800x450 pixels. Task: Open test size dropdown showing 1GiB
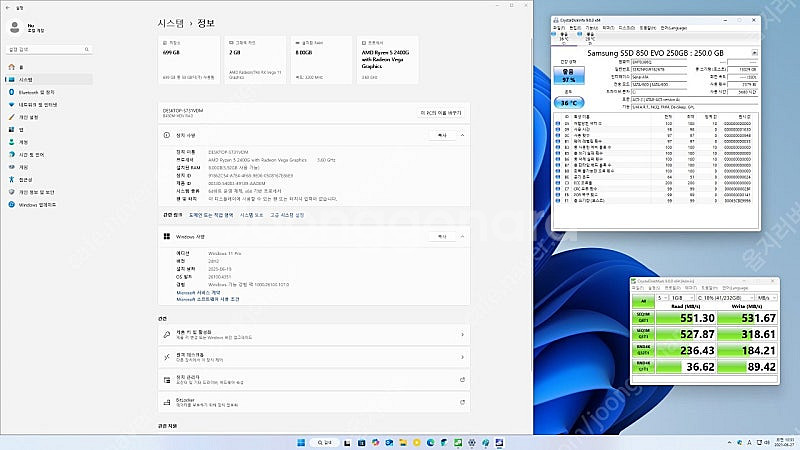pos(682,297)
